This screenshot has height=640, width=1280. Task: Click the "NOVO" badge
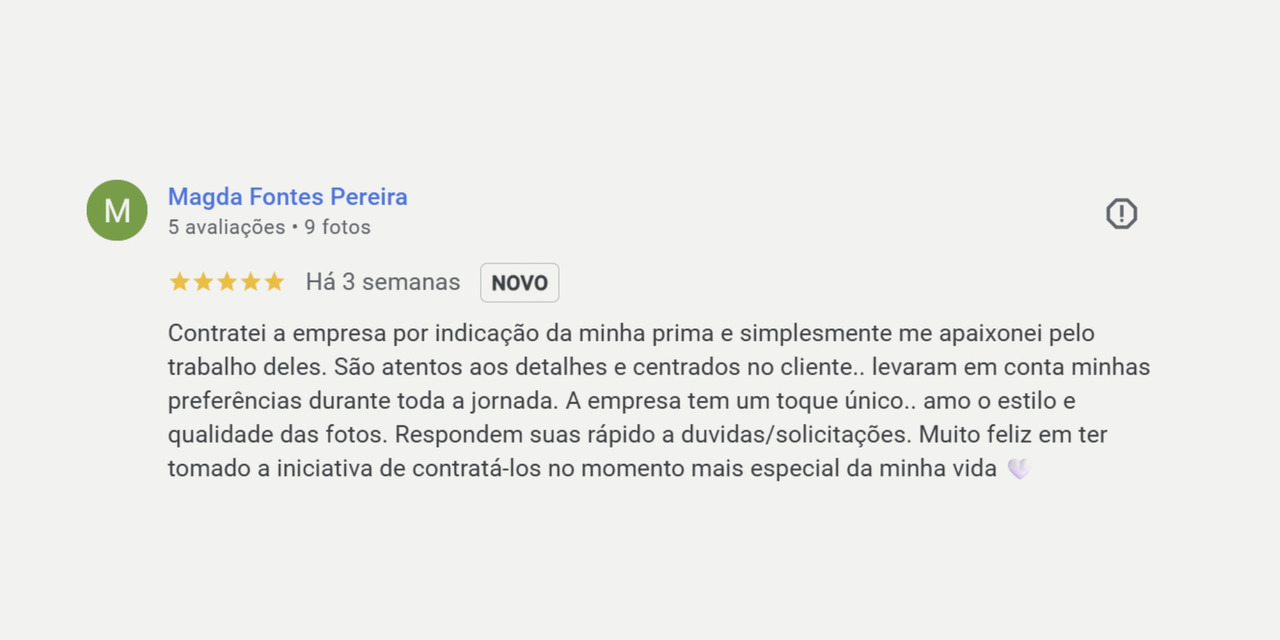[x=519, y=283]
